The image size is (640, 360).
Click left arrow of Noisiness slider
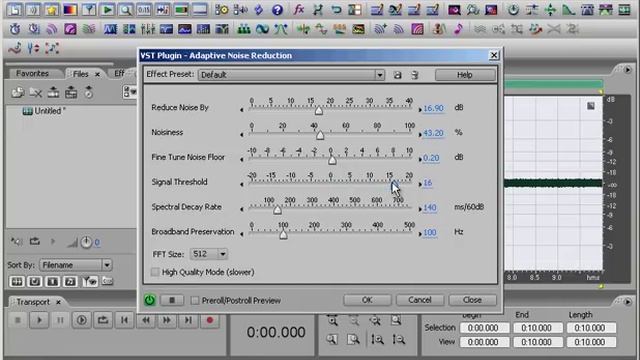click(x=242, y=134)
